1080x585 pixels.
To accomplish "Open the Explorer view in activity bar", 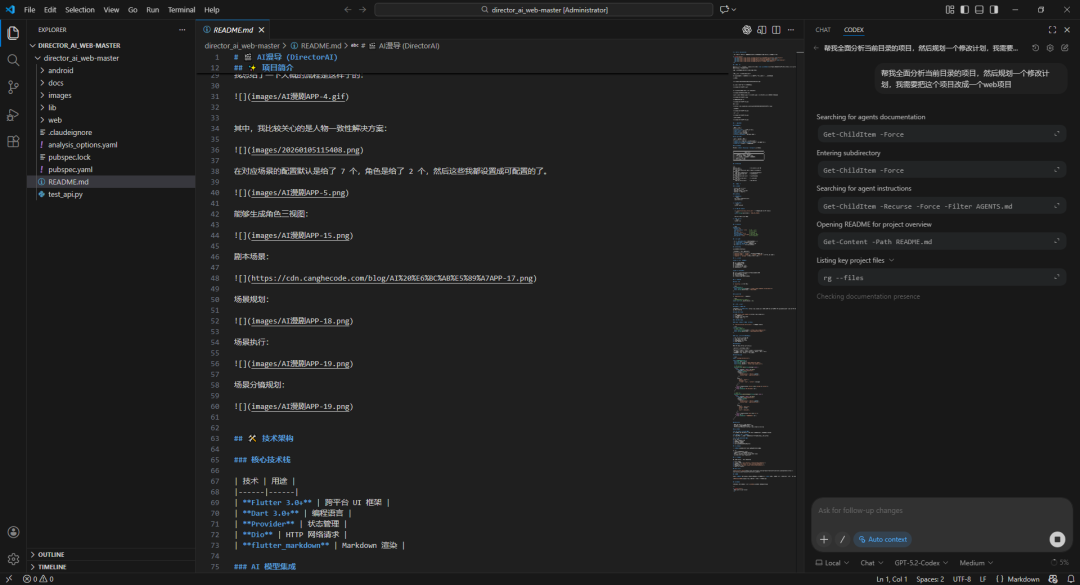I will (13, 33).
